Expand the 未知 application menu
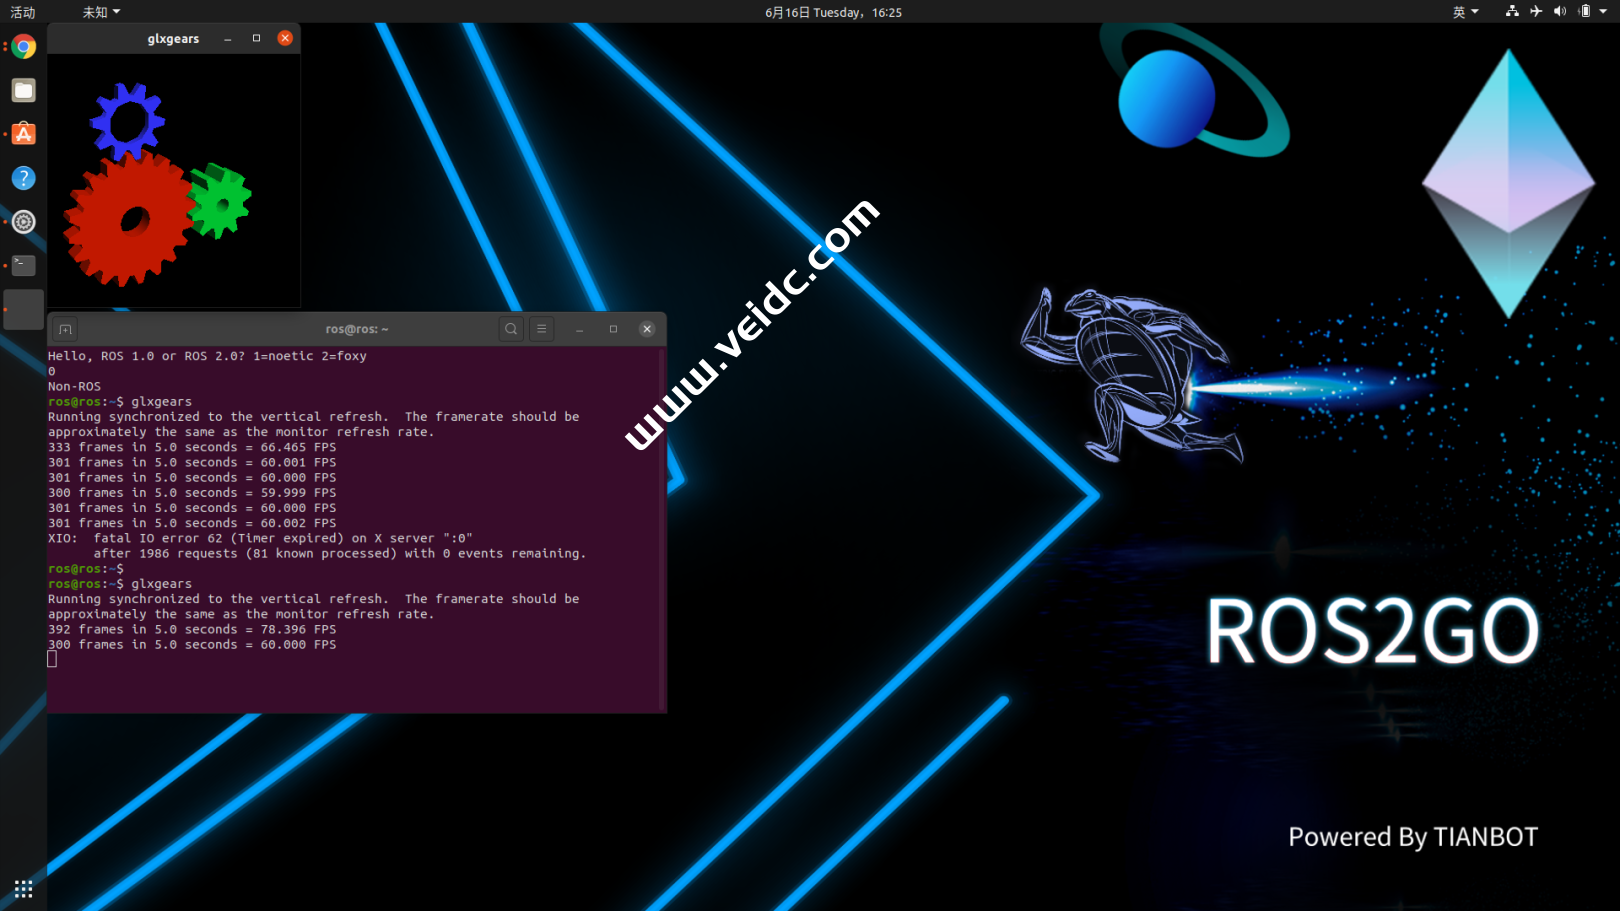 100,12
